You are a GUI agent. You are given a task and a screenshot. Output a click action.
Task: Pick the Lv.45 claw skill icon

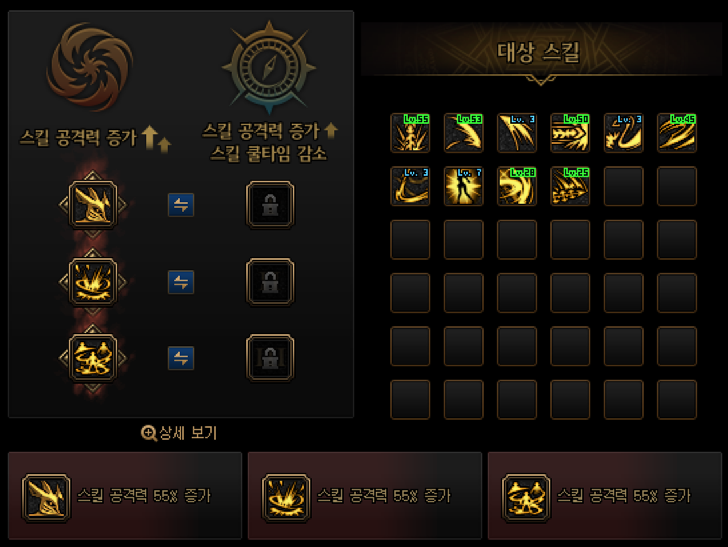click(x=677, y=133)
